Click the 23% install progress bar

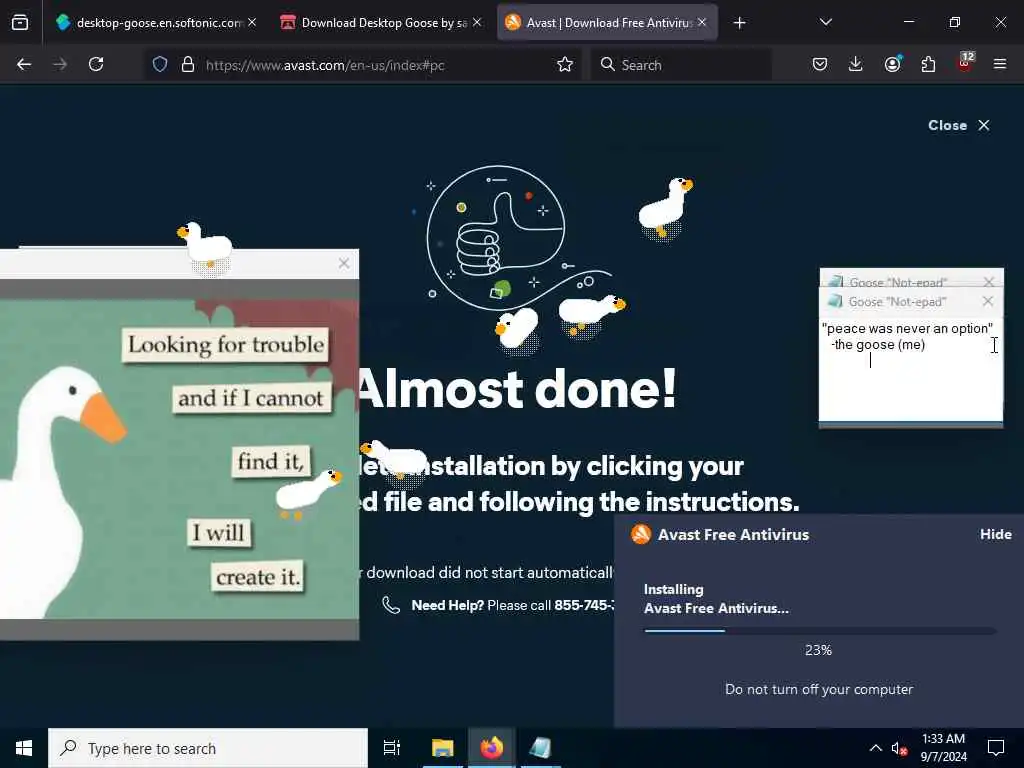(820, 631)
